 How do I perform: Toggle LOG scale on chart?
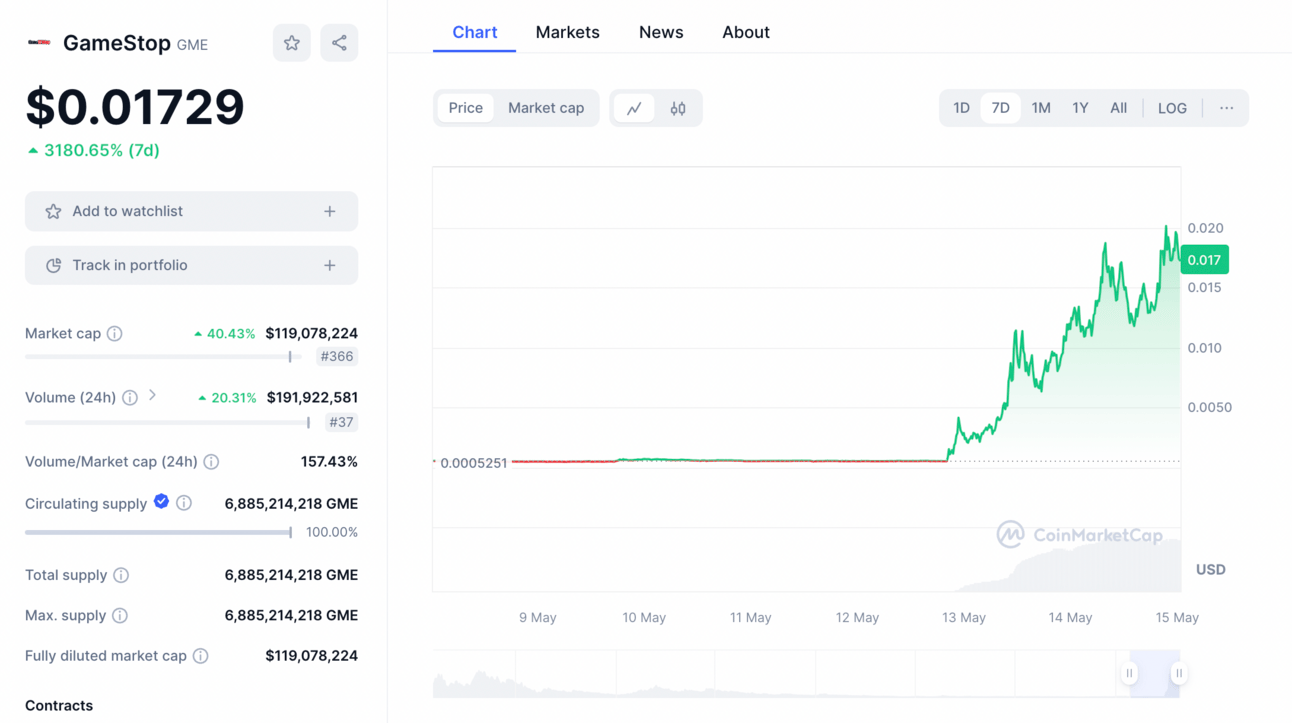pyautogui.click(x=1172, y=108)
